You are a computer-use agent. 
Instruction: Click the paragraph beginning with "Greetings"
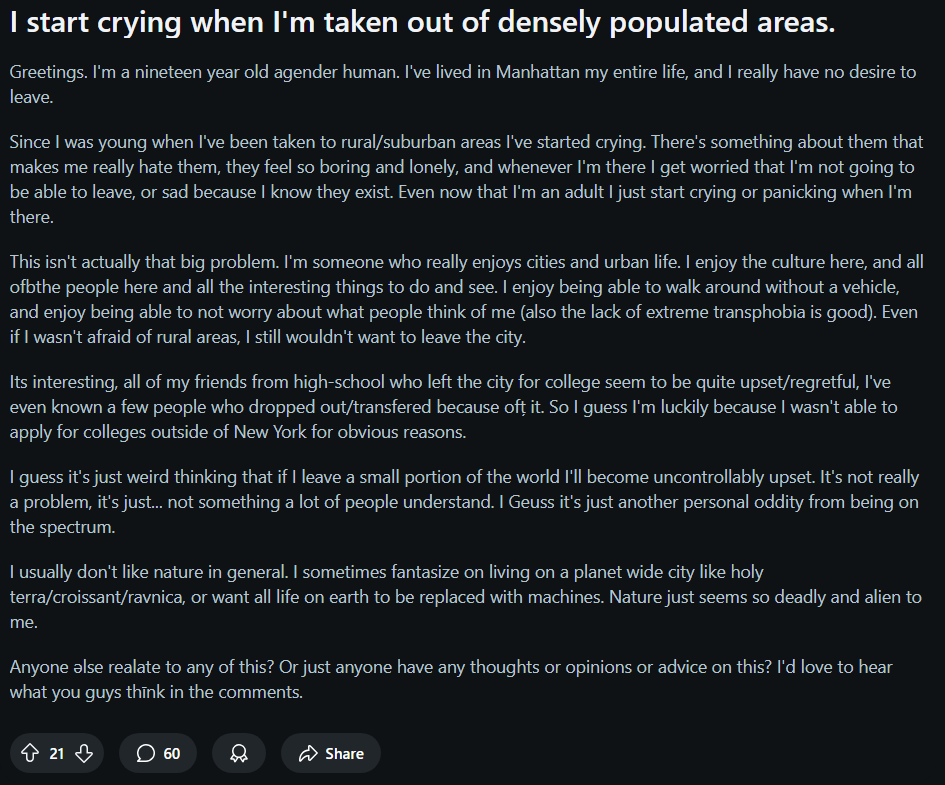point(460,84)
